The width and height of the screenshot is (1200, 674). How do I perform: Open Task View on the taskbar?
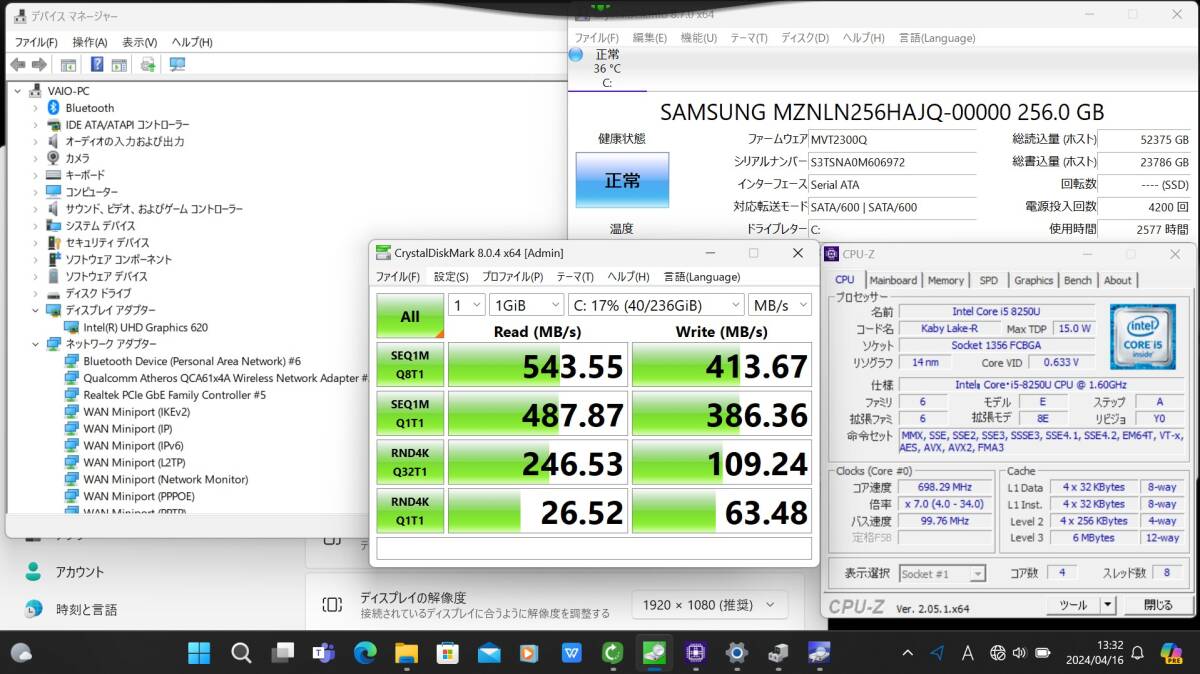tap(282, 653)
